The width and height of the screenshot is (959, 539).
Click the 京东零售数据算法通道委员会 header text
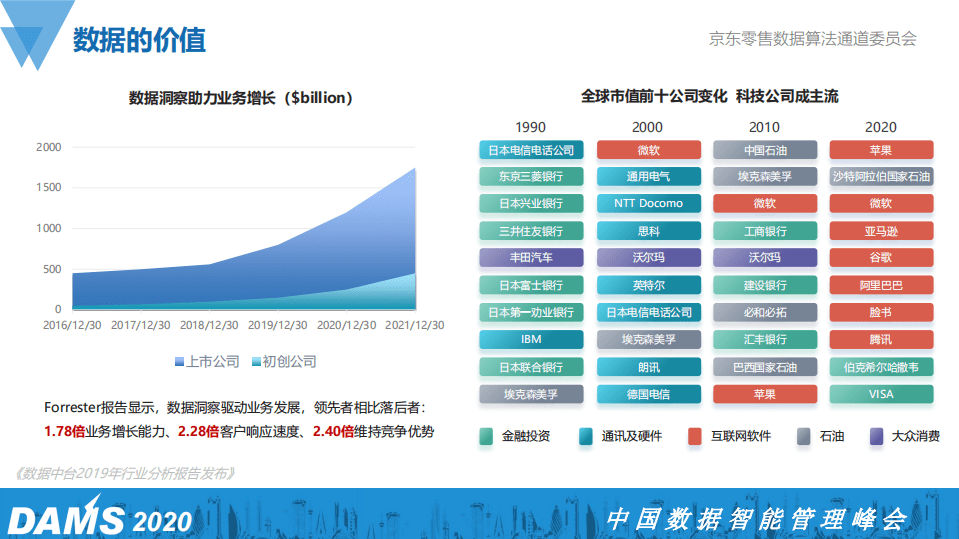tap(812, 39)
